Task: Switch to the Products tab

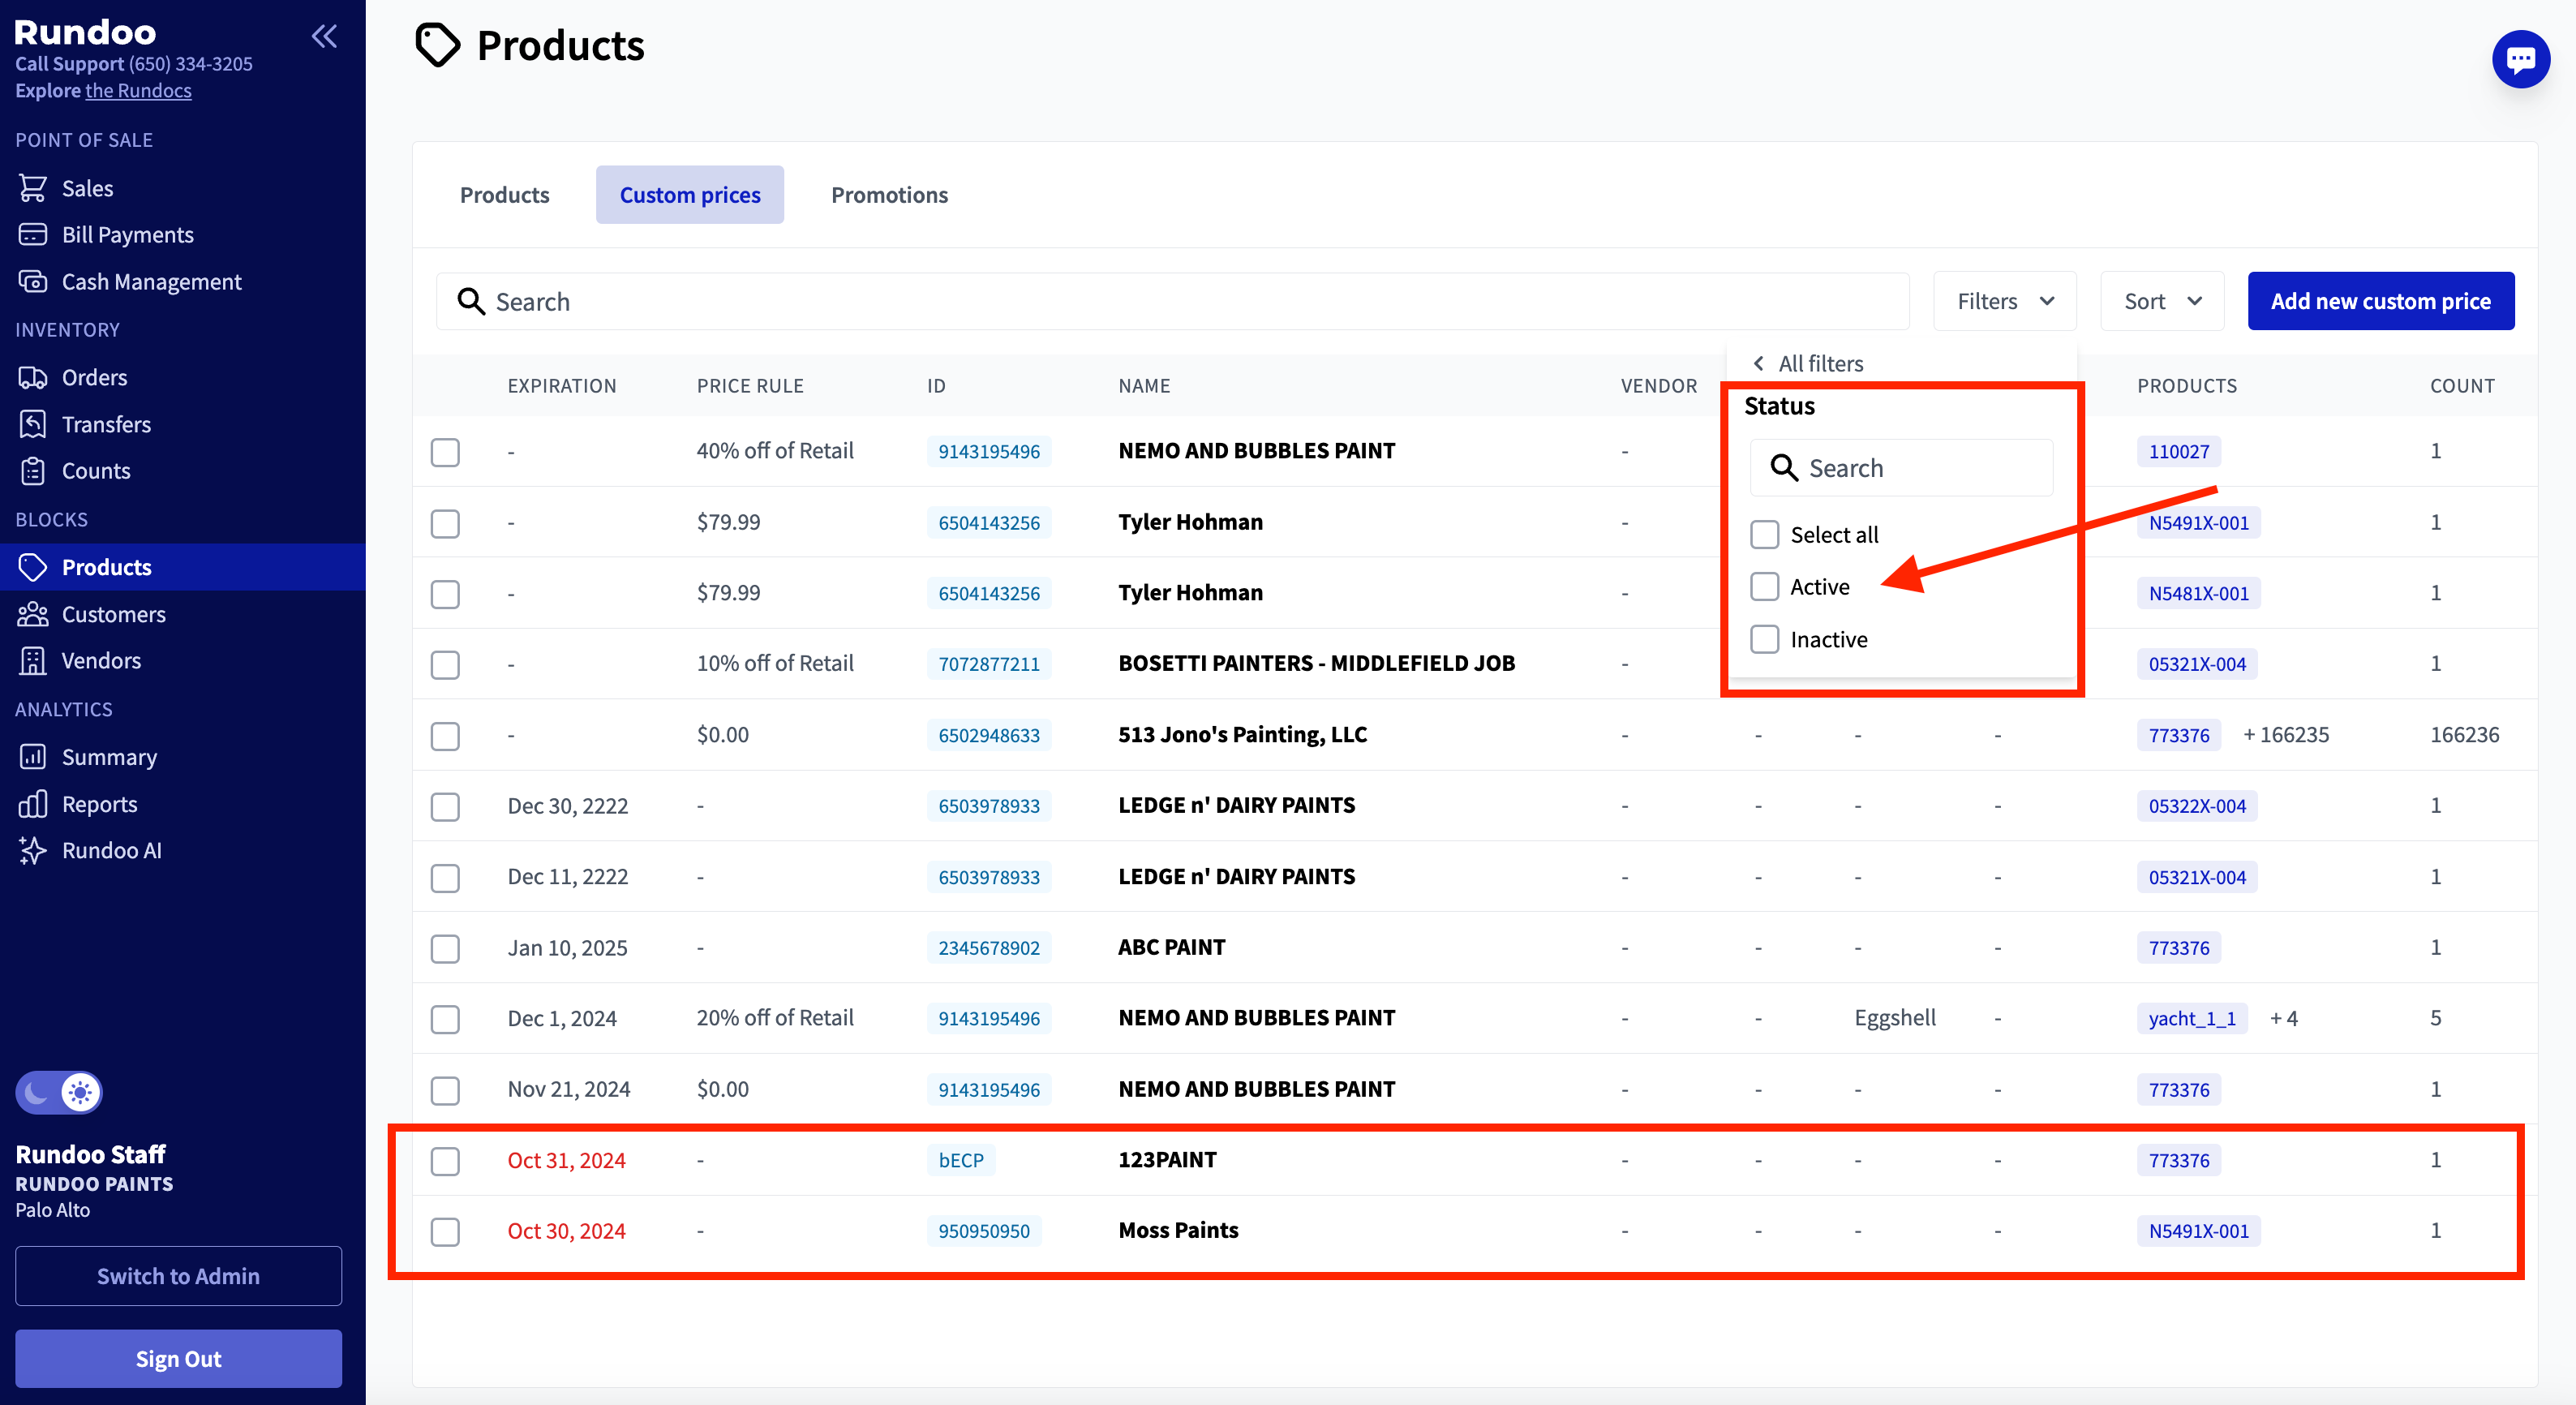Action: click(x=504, y=195)
